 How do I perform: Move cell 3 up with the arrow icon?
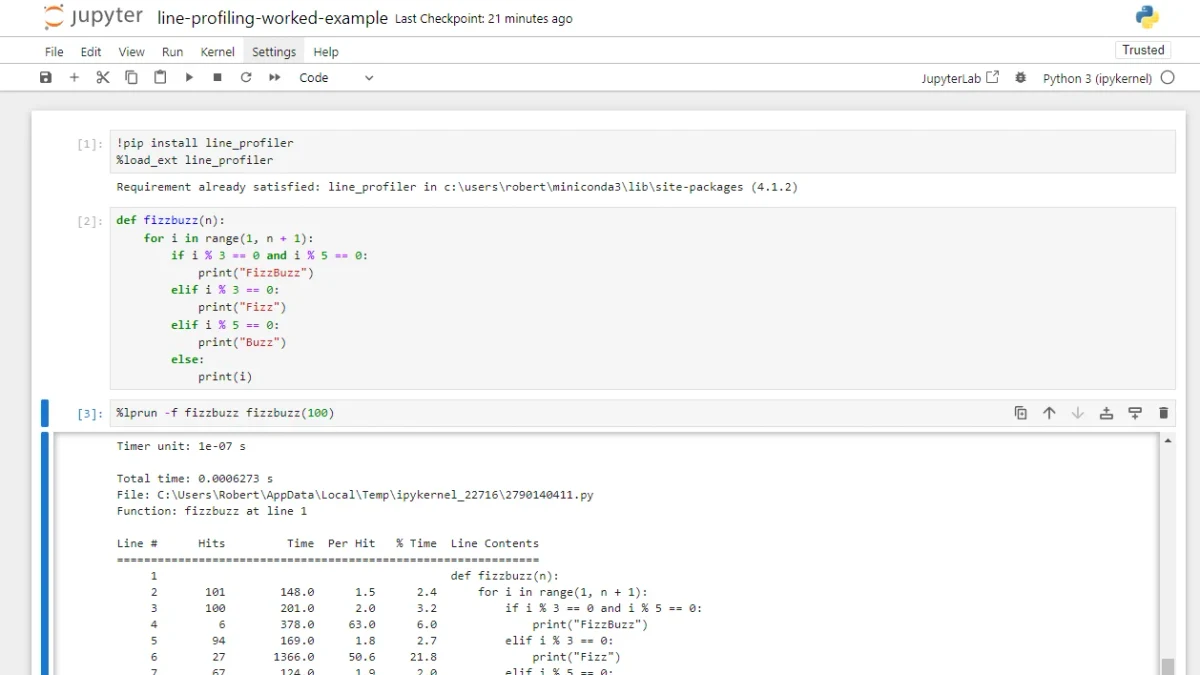[x=1049, y=413]
